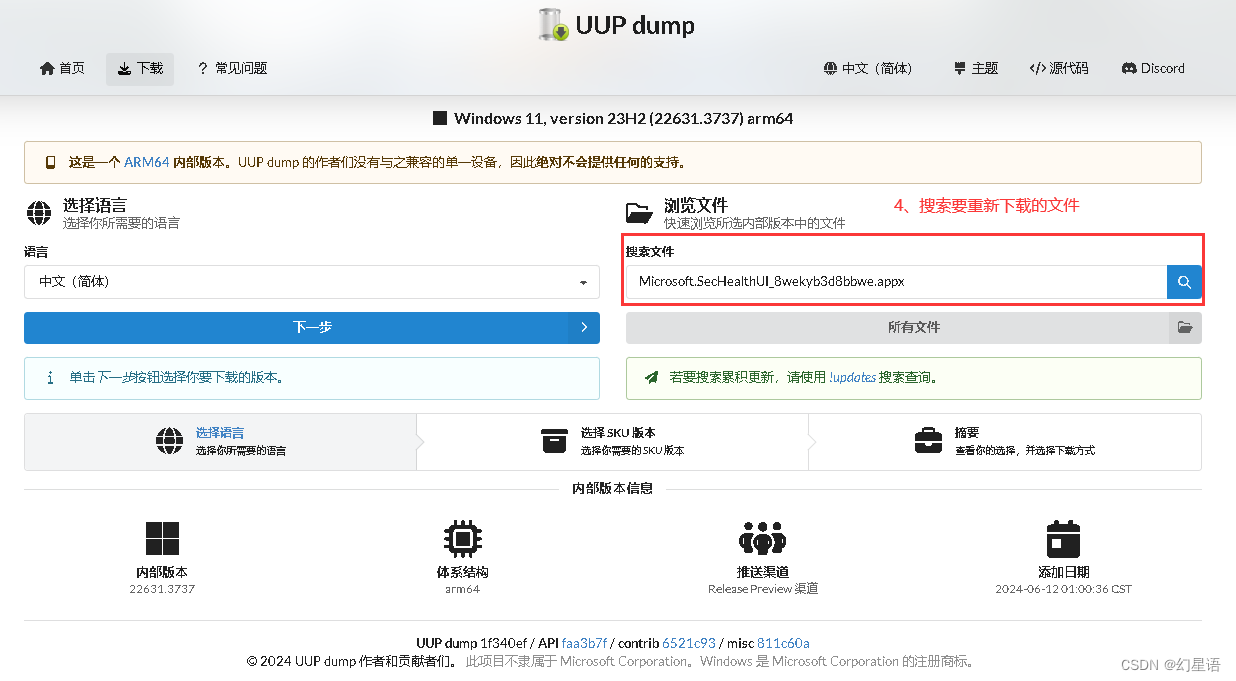Open 常见问题 FAQ menu item
1236x681 pixels.
point(233,69)
